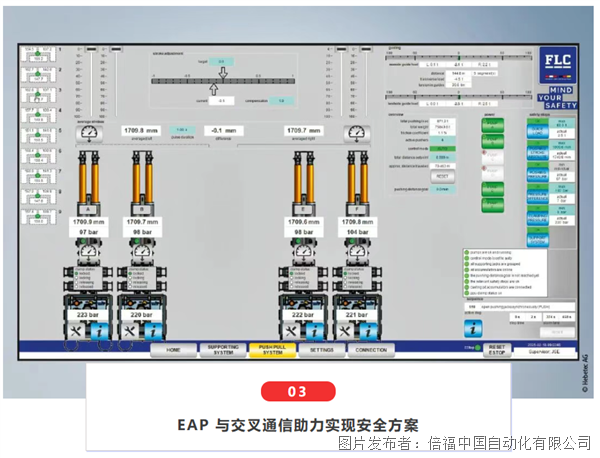Click the pressure gauge icon below cylinder E

click(x=305, y=252)
